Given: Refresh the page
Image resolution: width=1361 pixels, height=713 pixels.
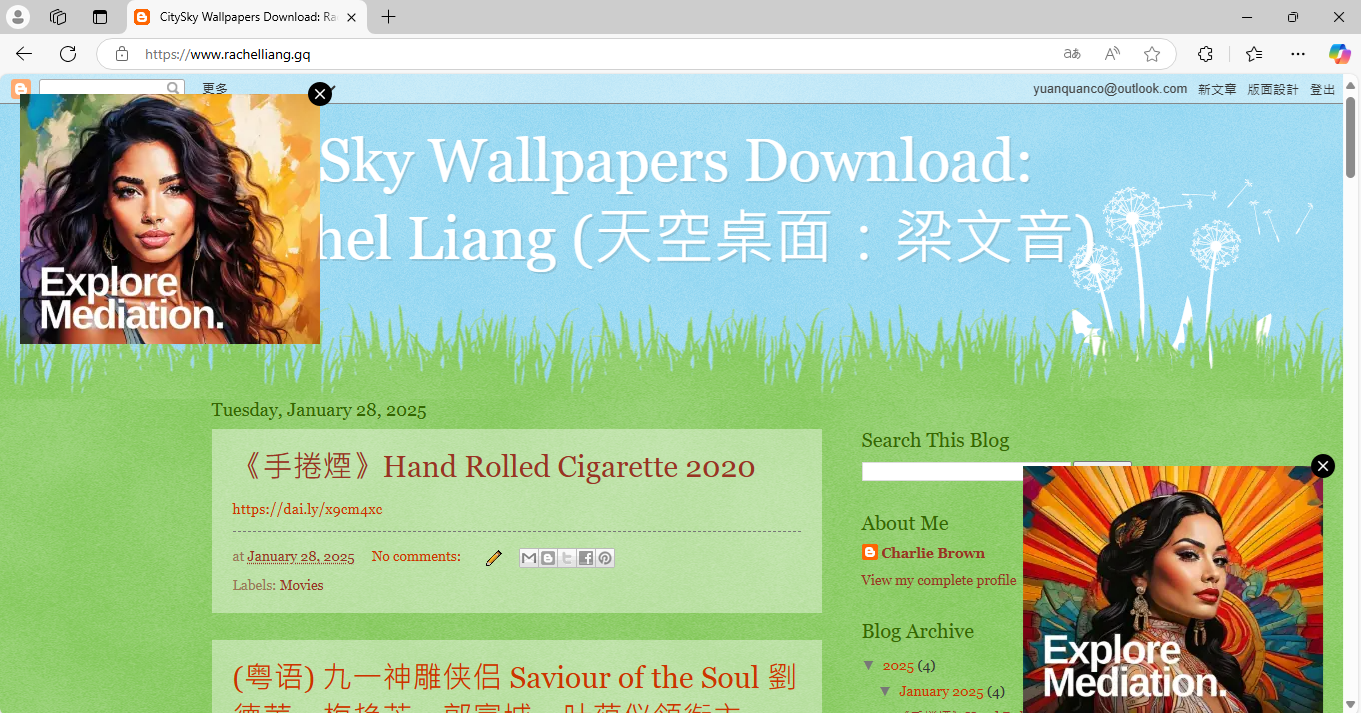Looking at the screenshot, I should tap(68, 54).
